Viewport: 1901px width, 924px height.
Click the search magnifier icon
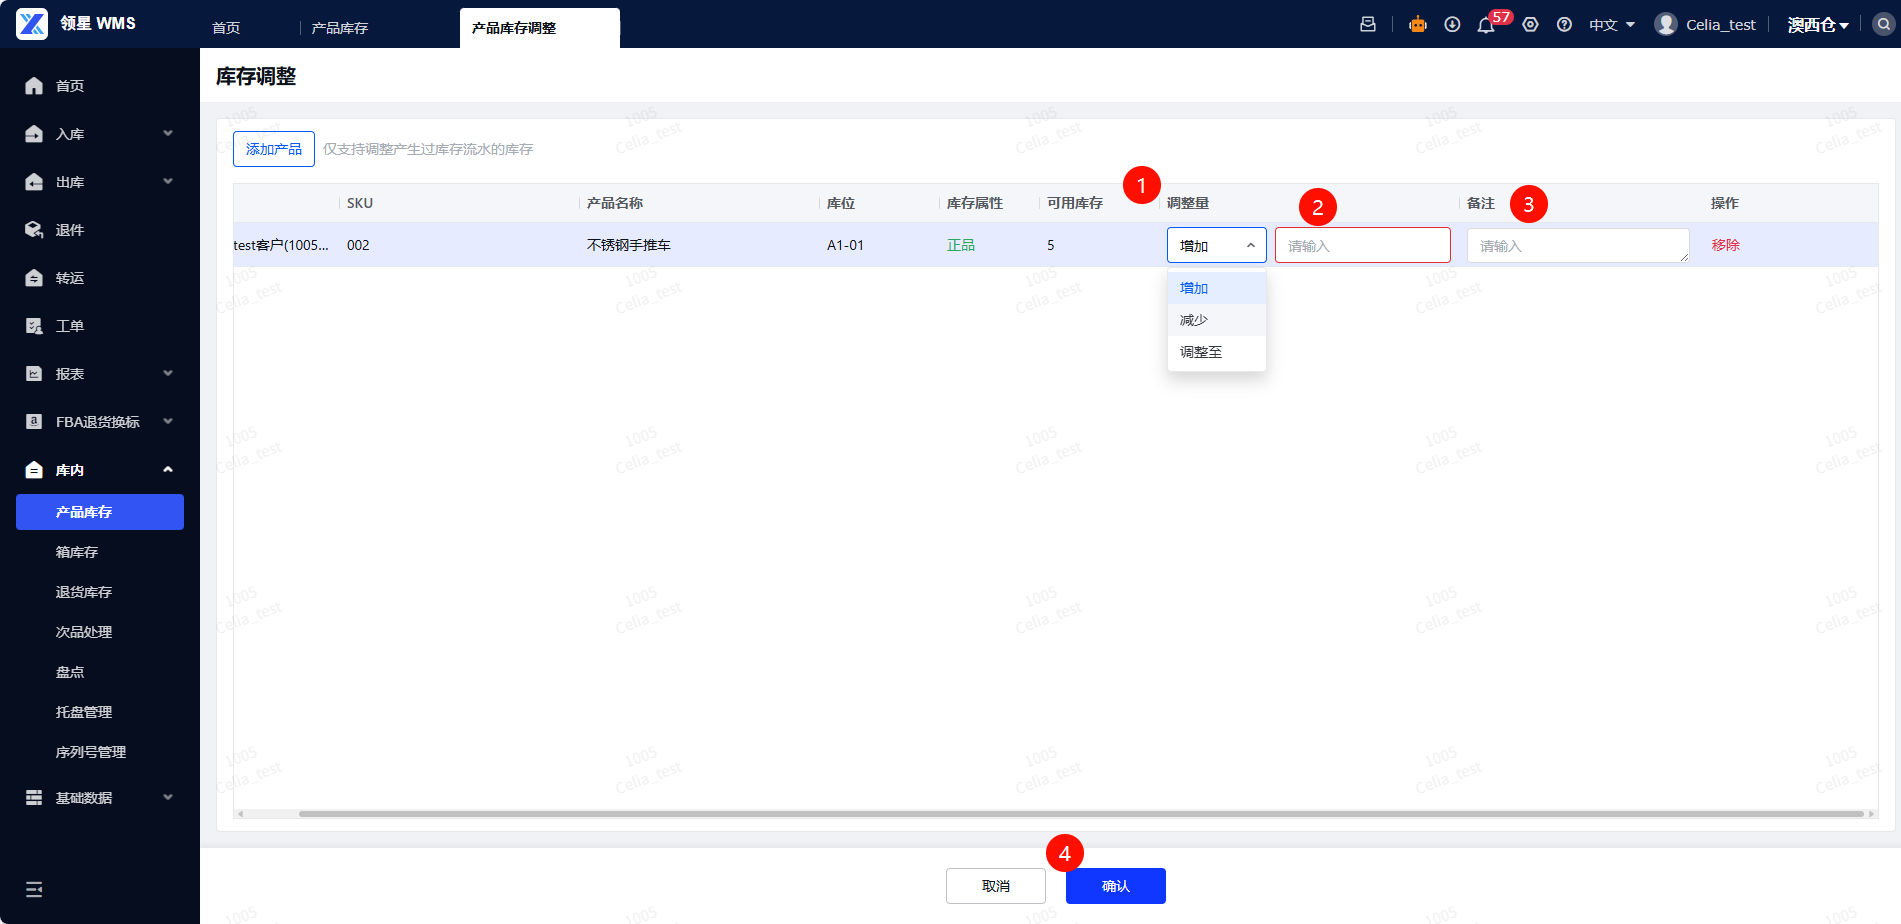(x=1883, y=24)
